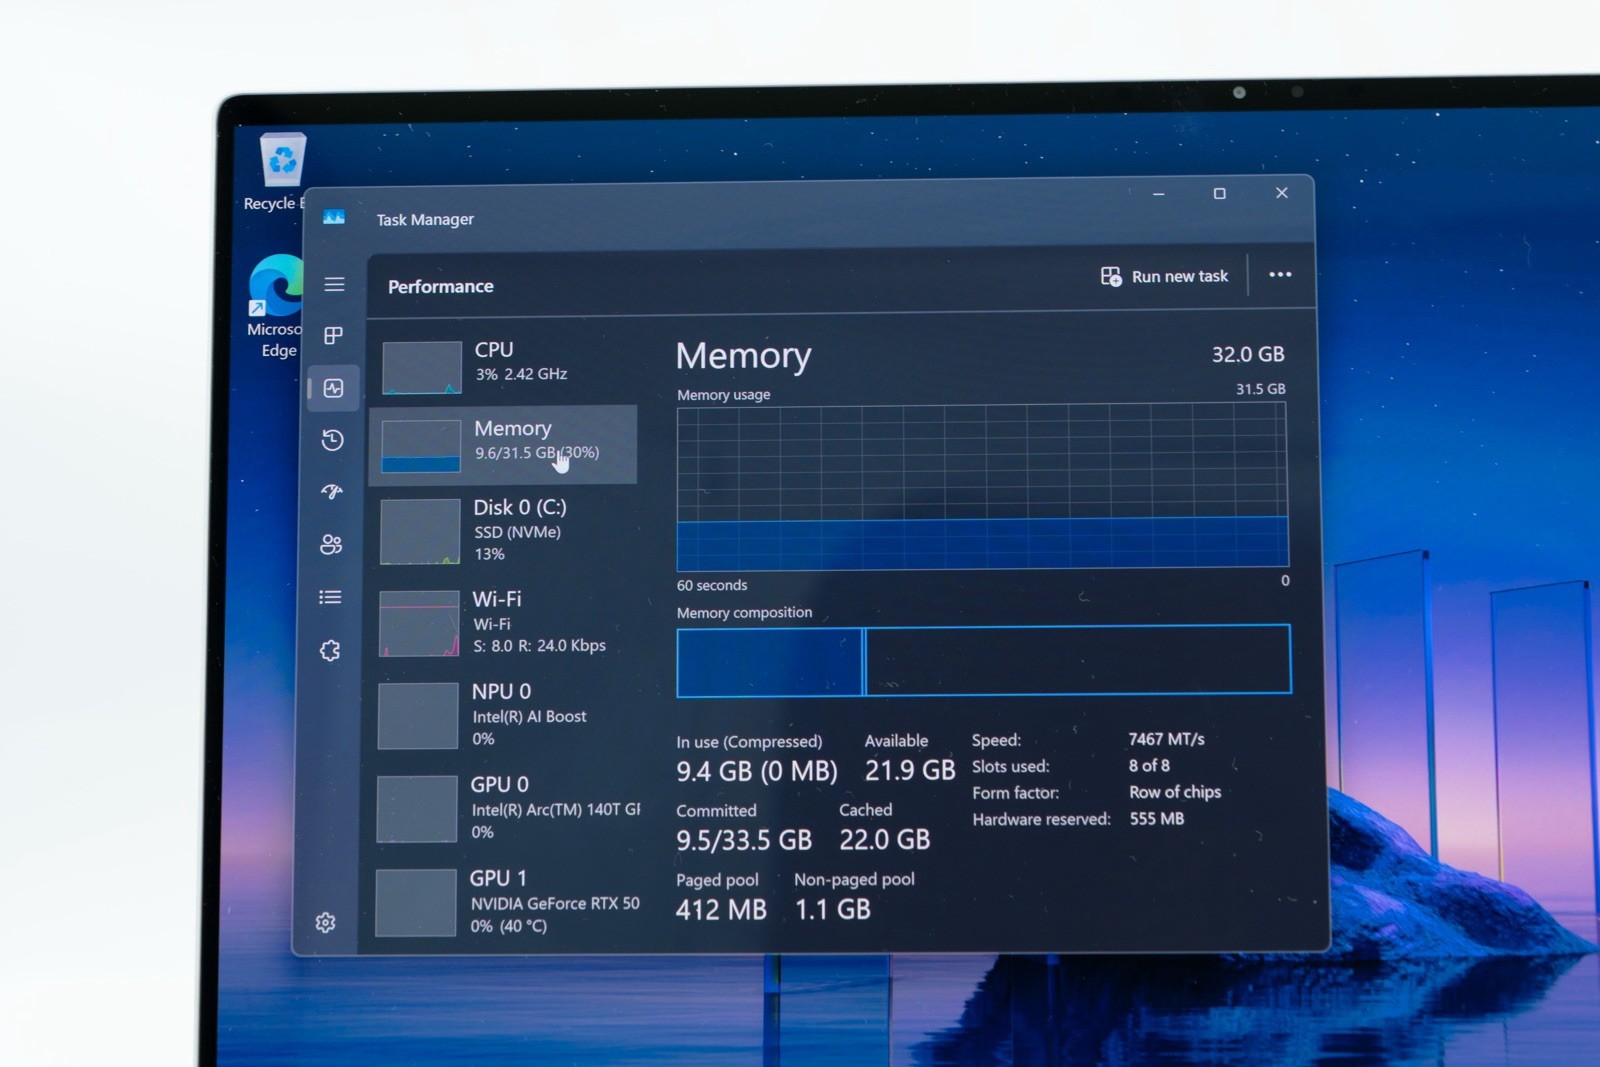
Task: Select the NPU 0 Intel AI Boost entry
Action: pyautogui.click(x=505, y=714)
